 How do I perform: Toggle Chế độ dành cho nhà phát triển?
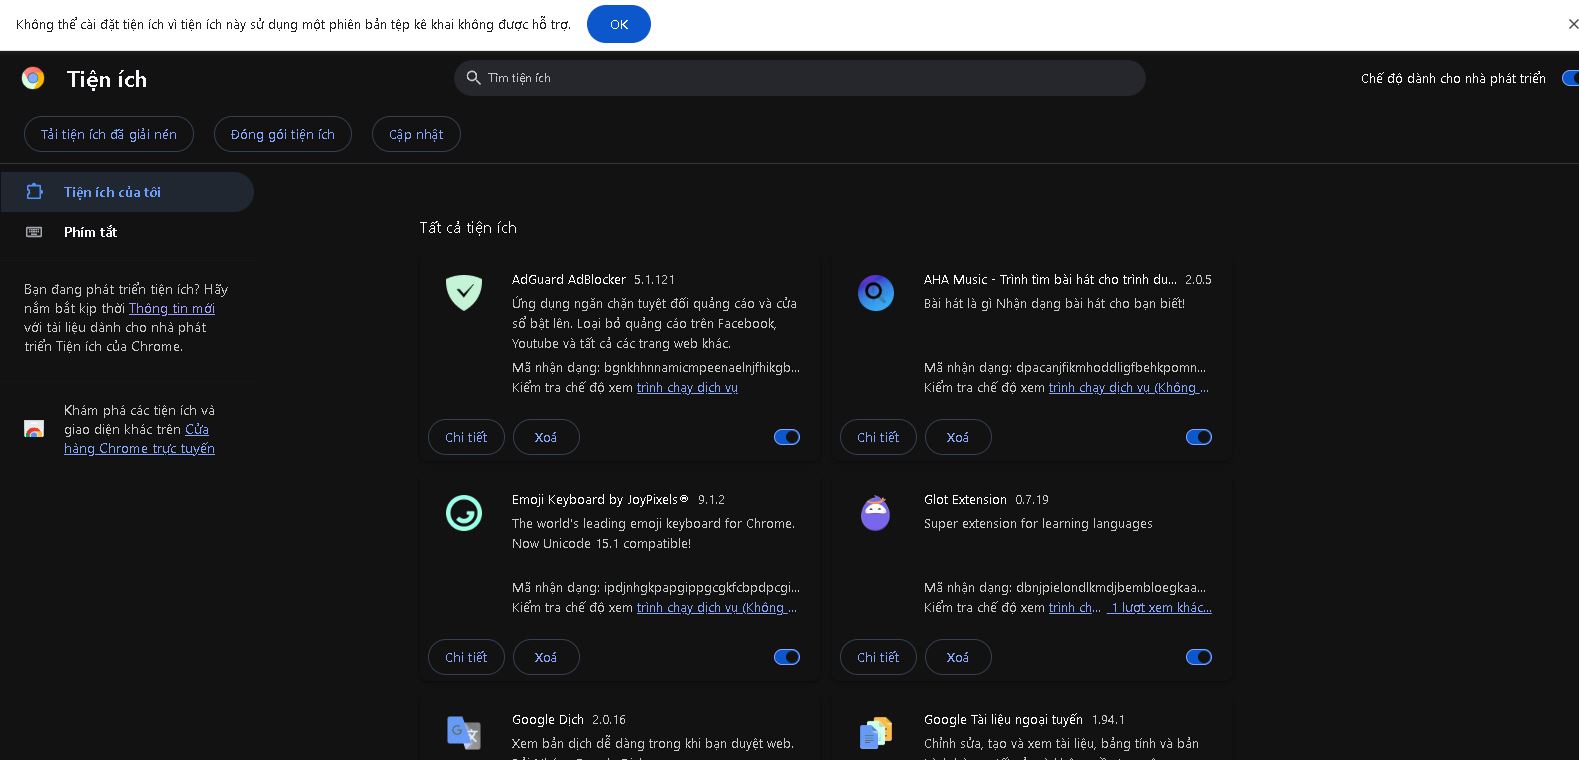coord(1569,78)
